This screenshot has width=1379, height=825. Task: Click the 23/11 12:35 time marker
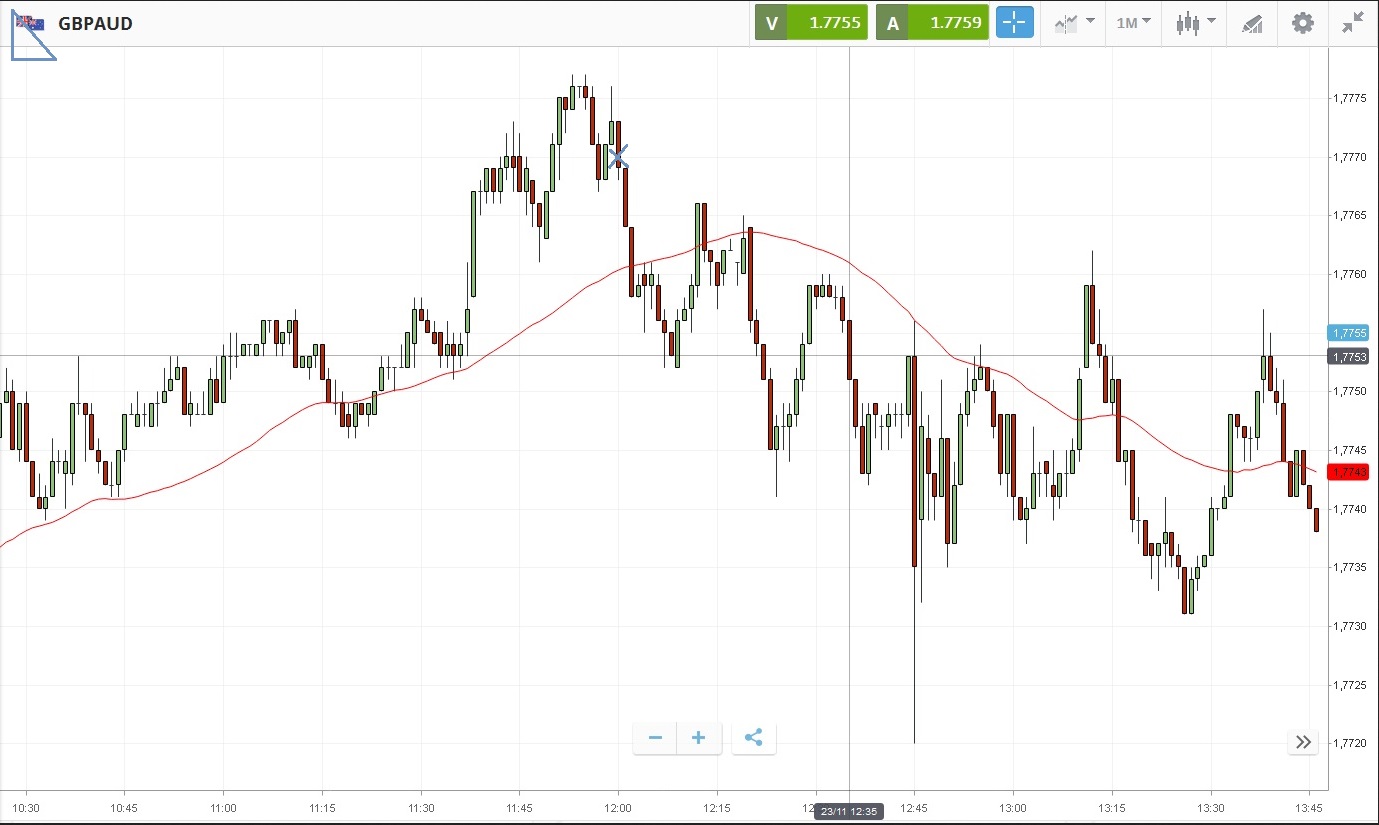tap(849, 811)
